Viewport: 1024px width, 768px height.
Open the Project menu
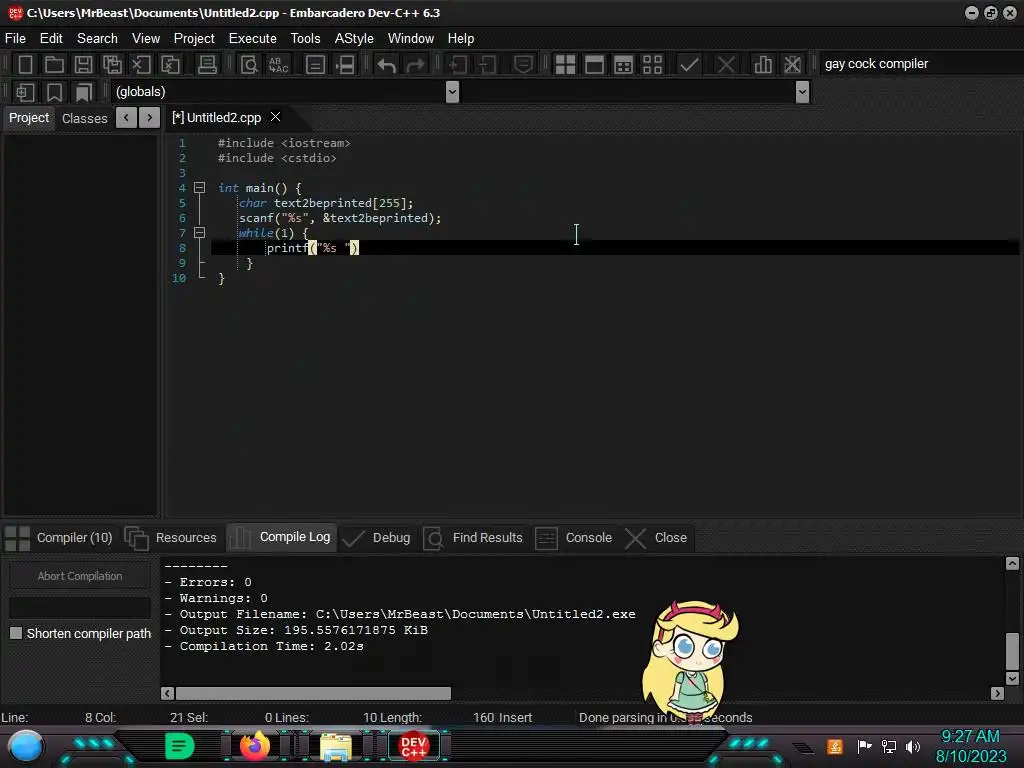pyautogui.click(x=194, y=39)
